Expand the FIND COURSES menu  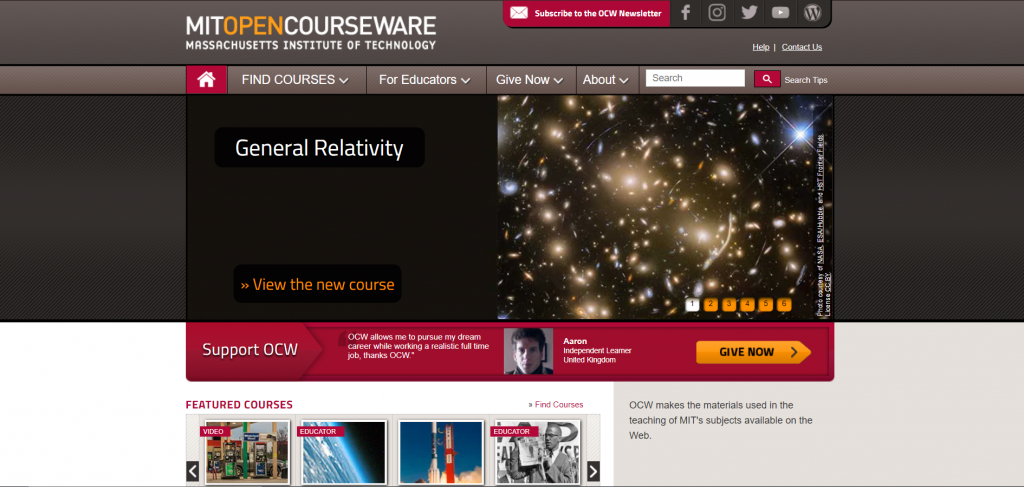[295, 80]
